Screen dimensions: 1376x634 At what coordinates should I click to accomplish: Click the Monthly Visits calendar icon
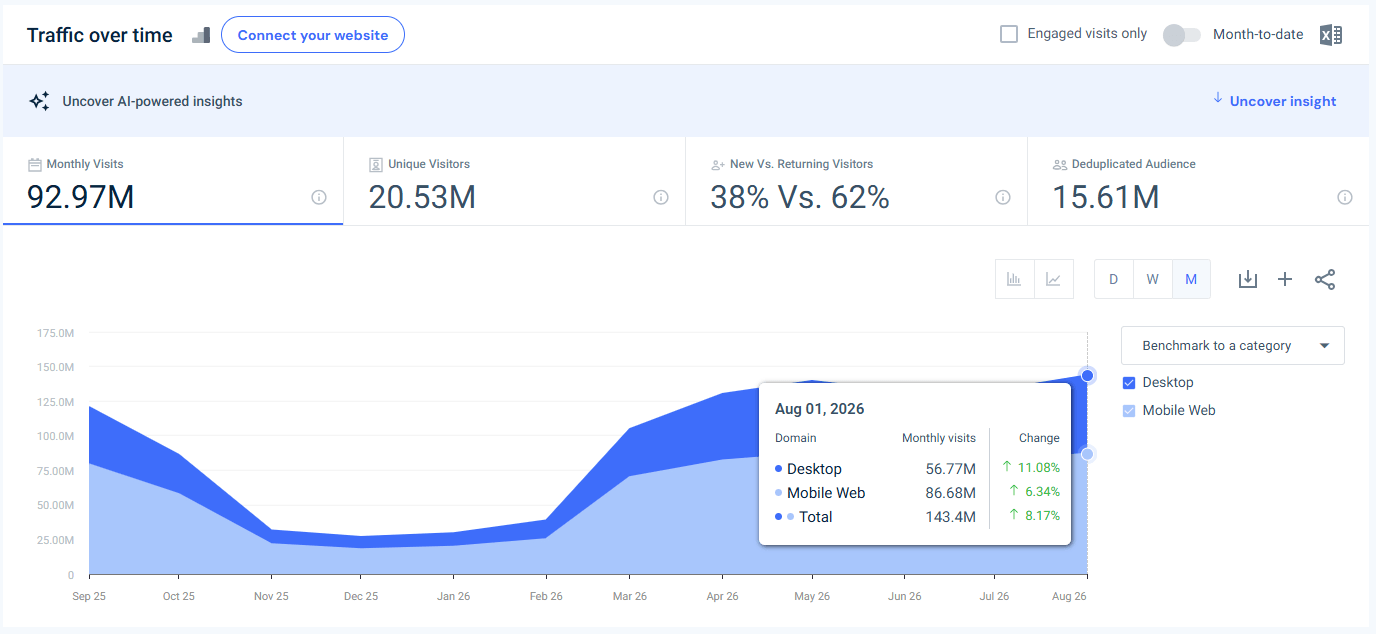point(35,164)
